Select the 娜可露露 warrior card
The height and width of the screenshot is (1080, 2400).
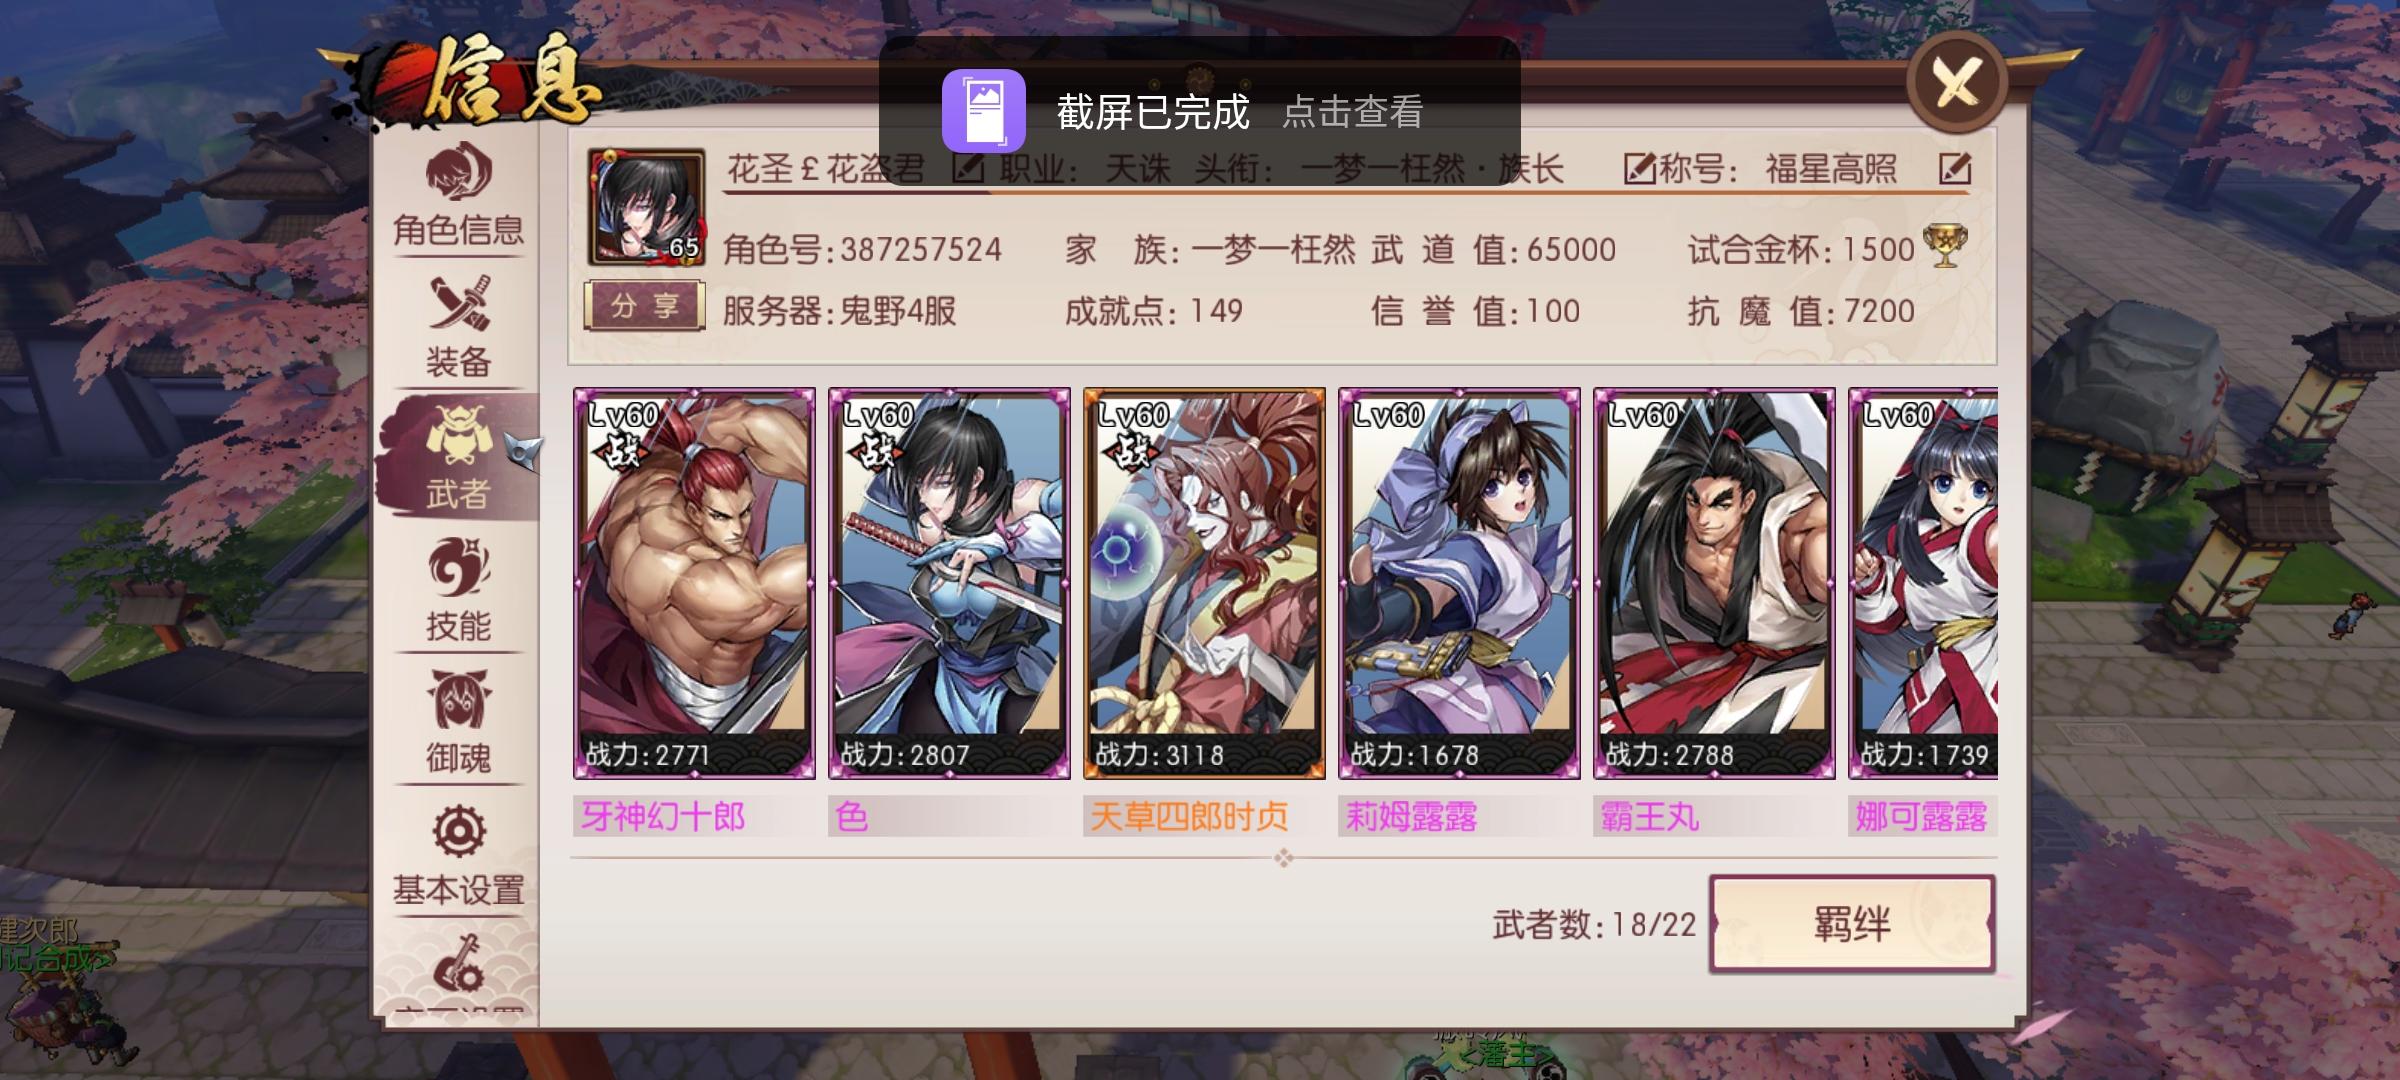pyautogui.click(x=1923, y=583)
